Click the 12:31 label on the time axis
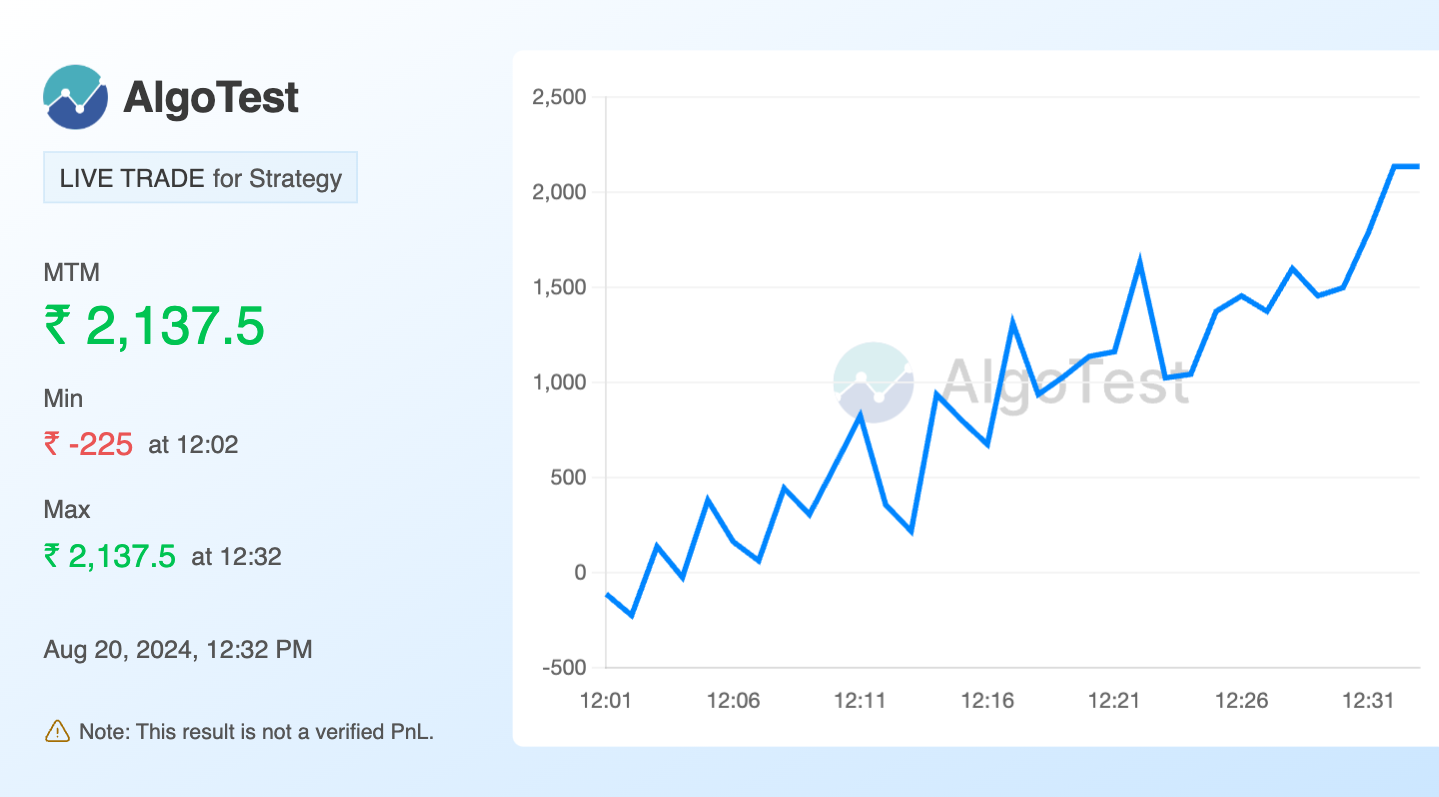The image size is (1439, 797). [1368, 701]
